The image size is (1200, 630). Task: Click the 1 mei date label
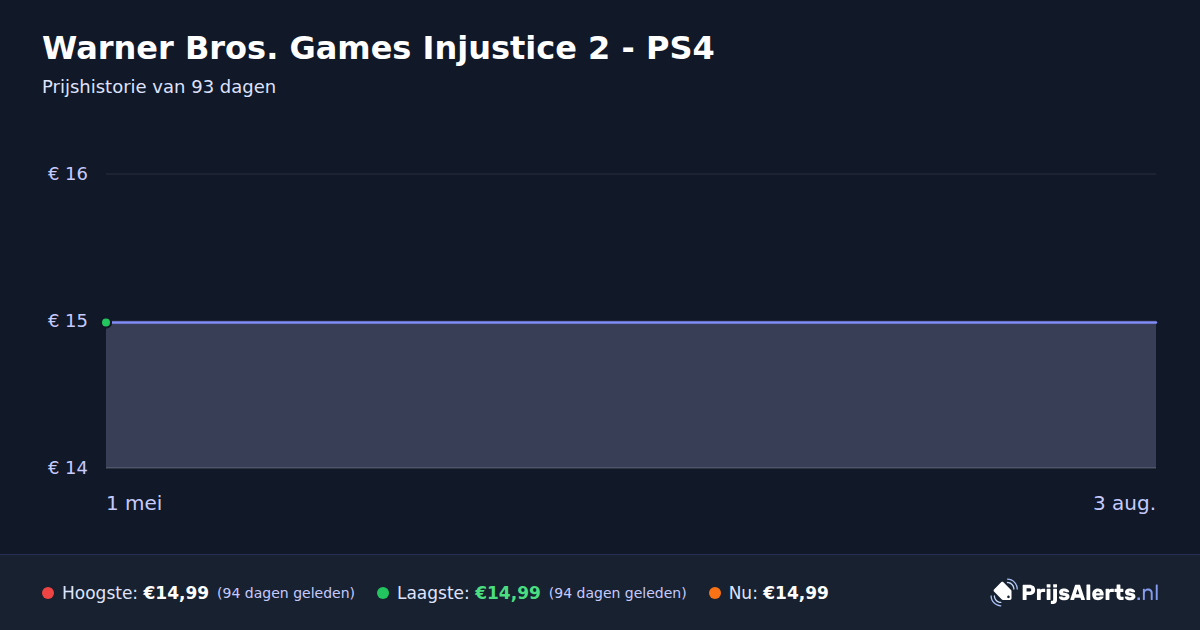coord(134,503)
